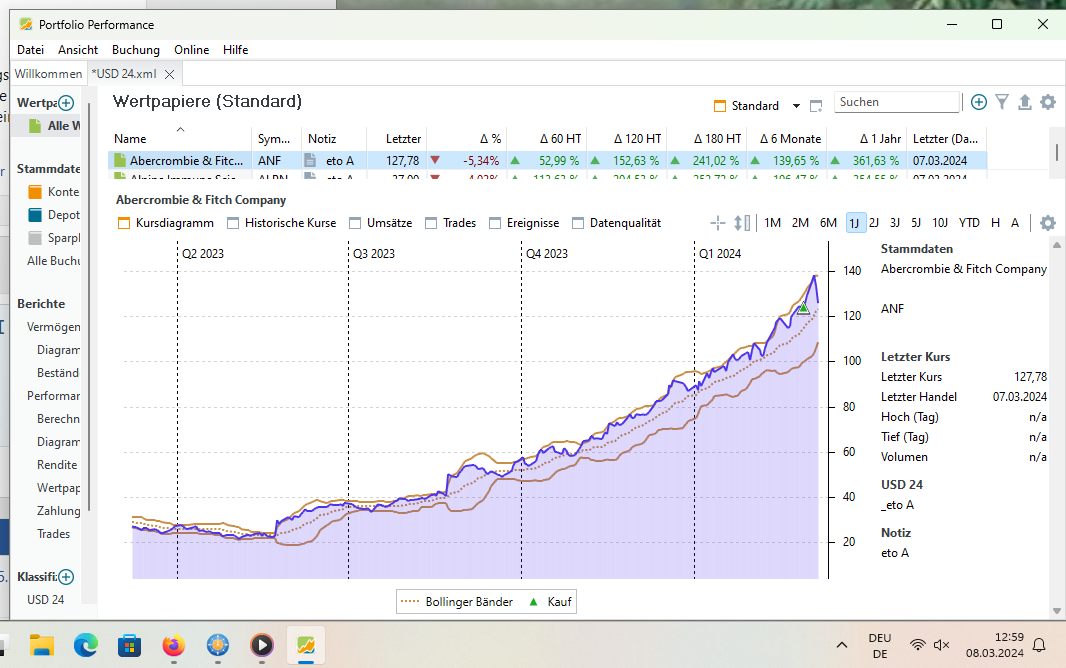Add a new security with the plus icon

[978, 102]
